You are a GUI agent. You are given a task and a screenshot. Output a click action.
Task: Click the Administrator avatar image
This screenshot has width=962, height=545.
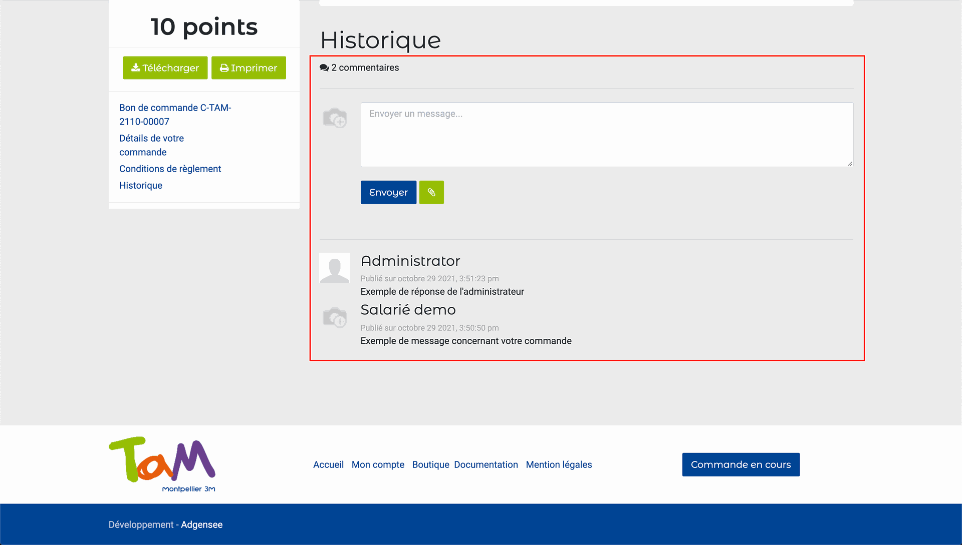tap(334, 269)
